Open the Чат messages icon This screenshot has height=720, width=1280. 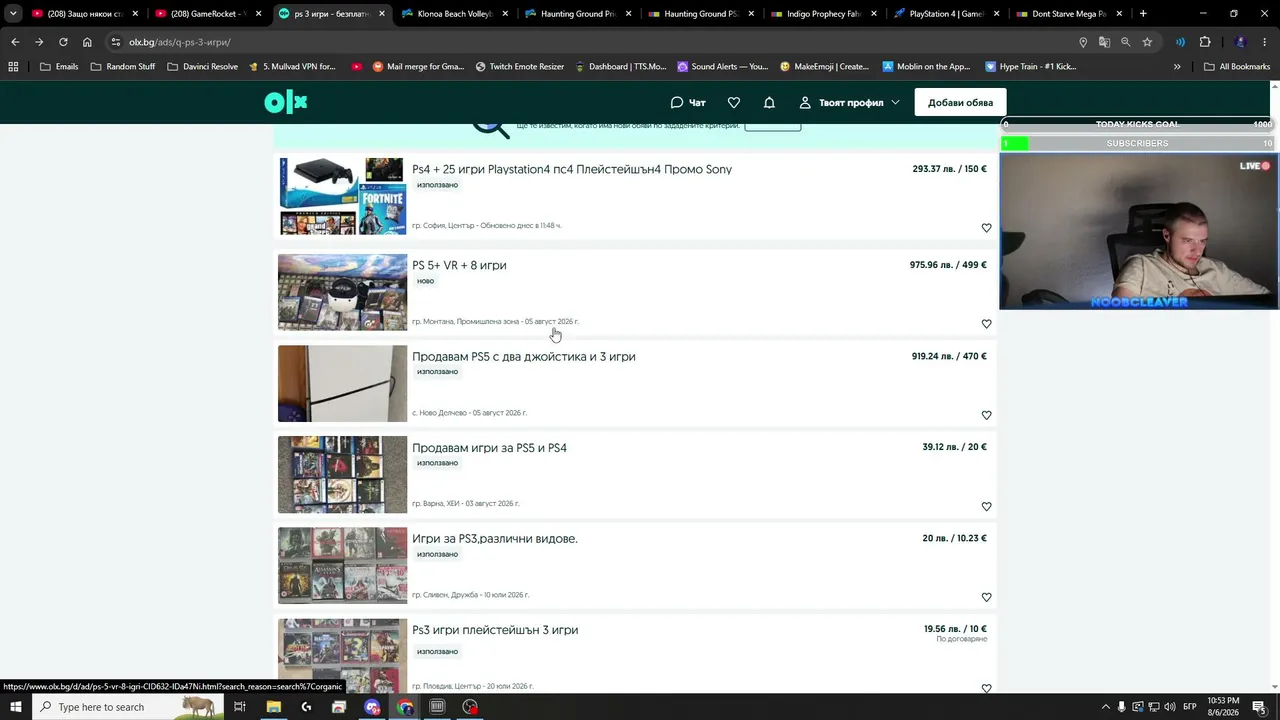click(688, 103)
